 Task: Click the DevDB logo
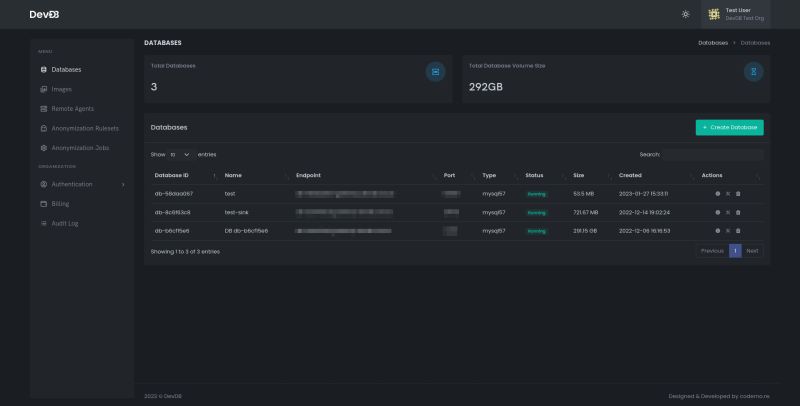tap(44, 14)
